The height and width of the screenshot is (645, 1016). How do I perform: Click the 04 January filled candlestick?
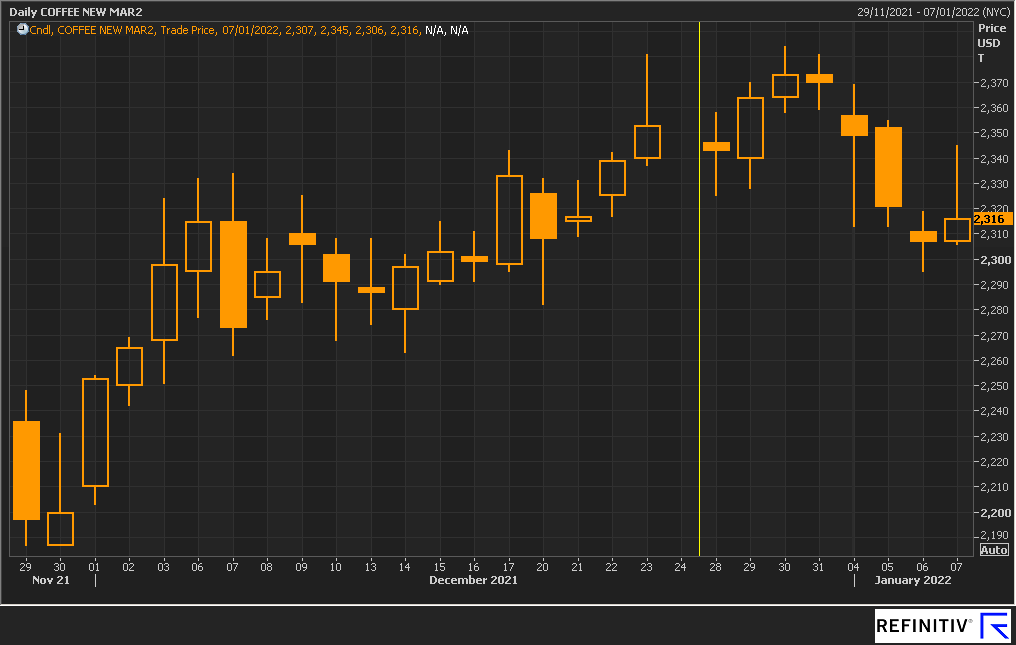point(854,125)
